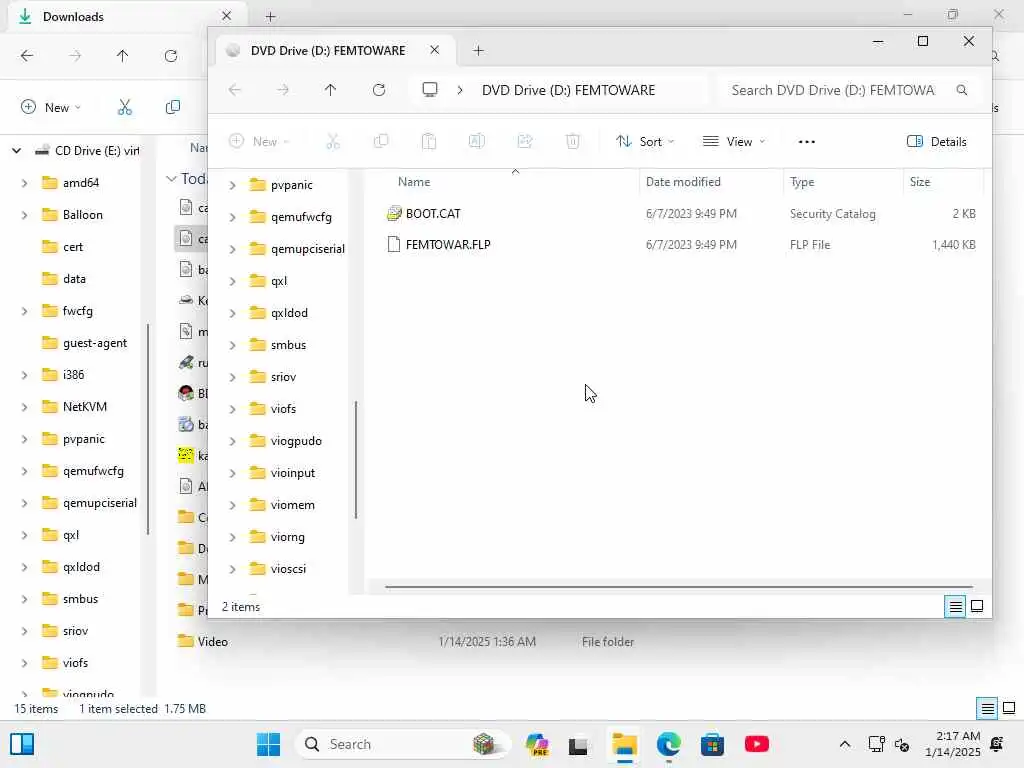This screenshot has height=768, width=1024.
Task: Click the search magnifier in DVD Drive window
Action: pyautogui.click(x=961, y=90)
